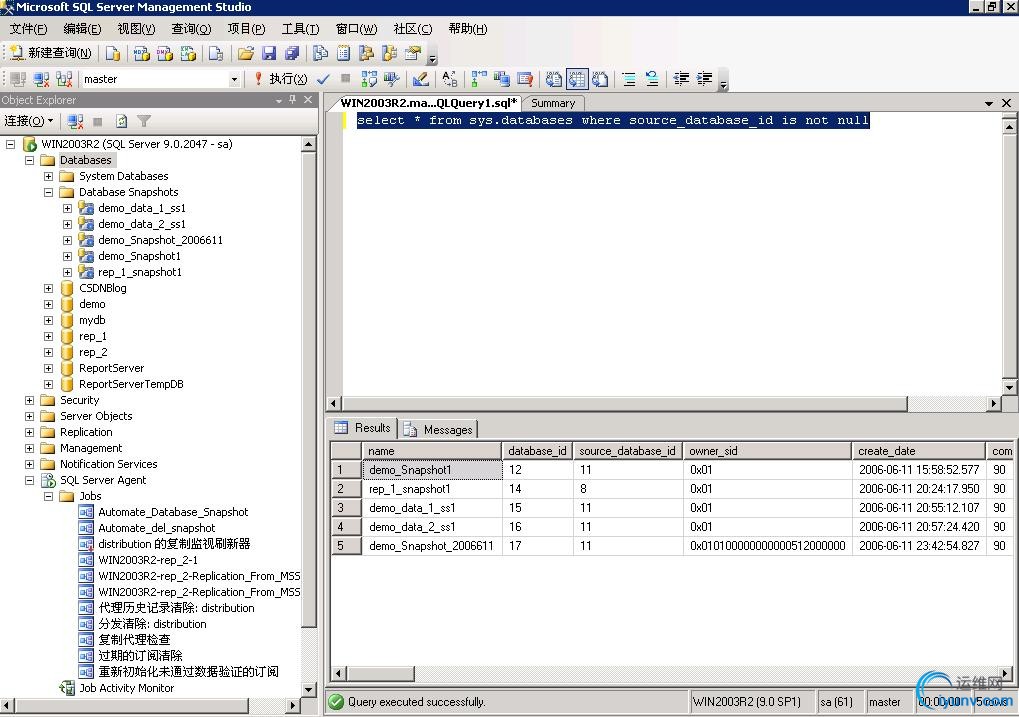Select Job Activity Monitor item
Viewport: 1019px width, 717px height.
pos(127,688)
